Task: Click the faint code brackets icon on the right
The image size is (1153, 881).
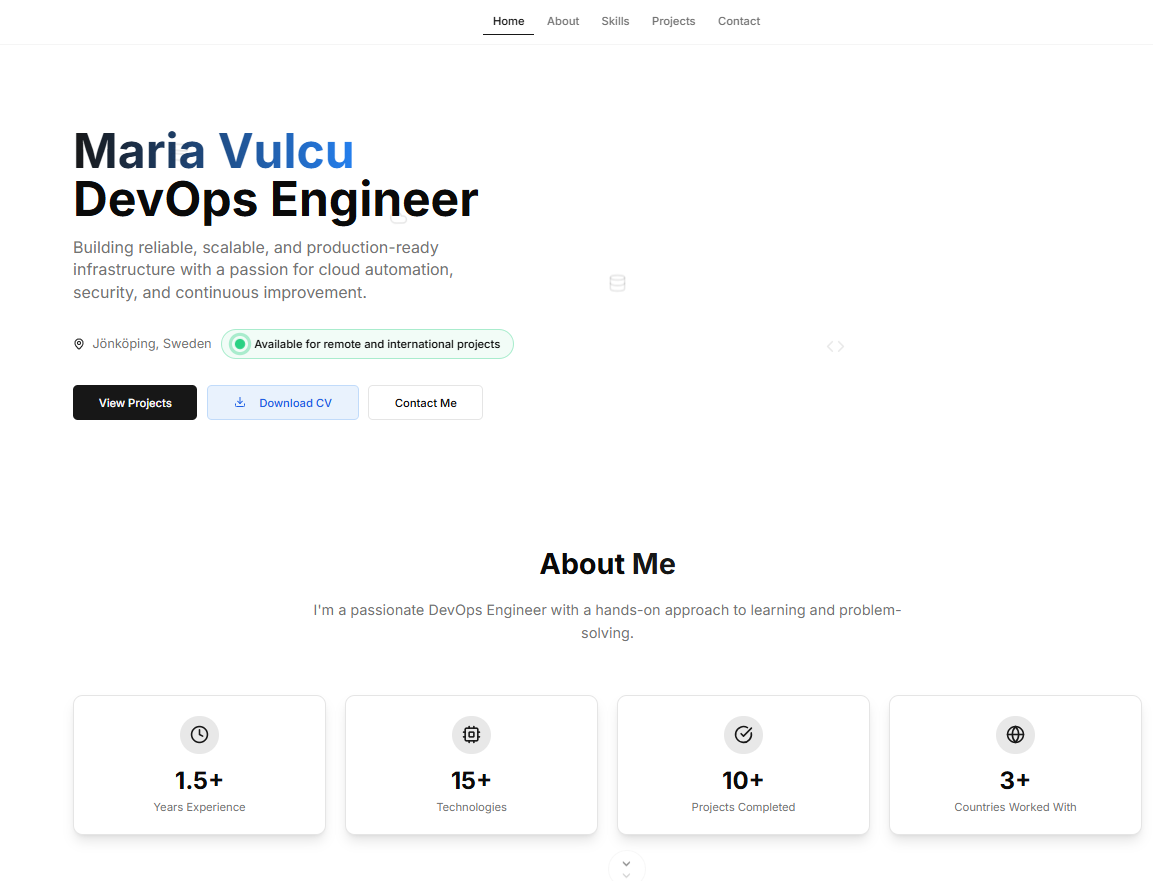Action: pos(835,345)
